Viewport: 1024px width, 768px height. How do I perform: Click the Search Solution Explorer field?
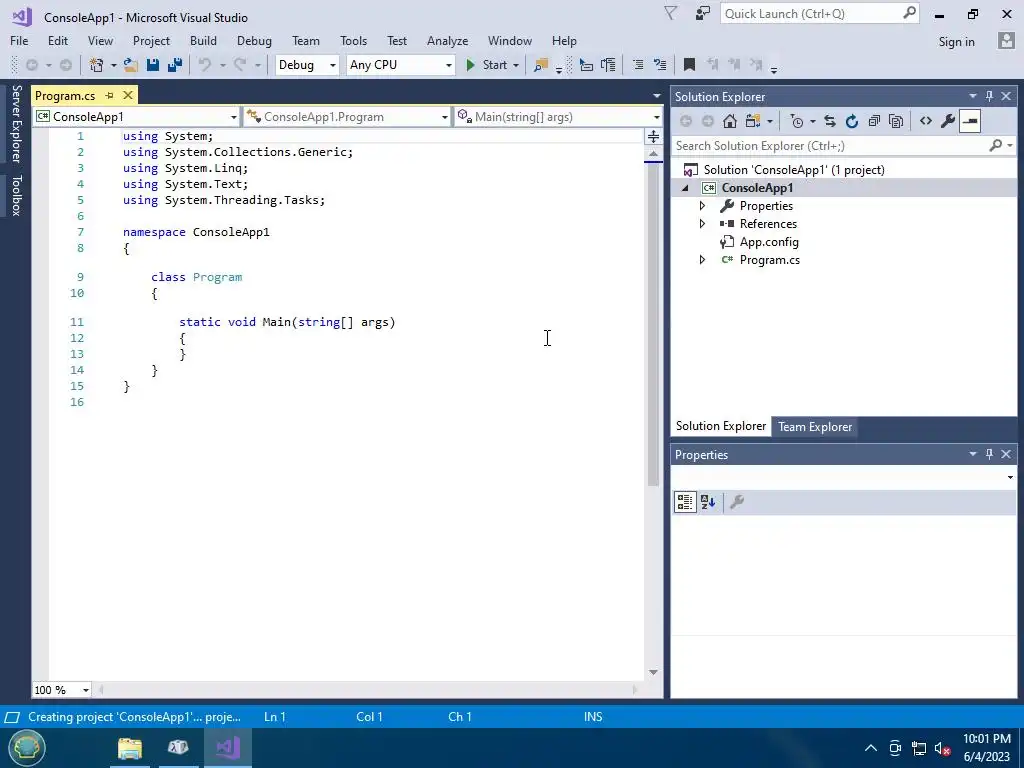831,146
